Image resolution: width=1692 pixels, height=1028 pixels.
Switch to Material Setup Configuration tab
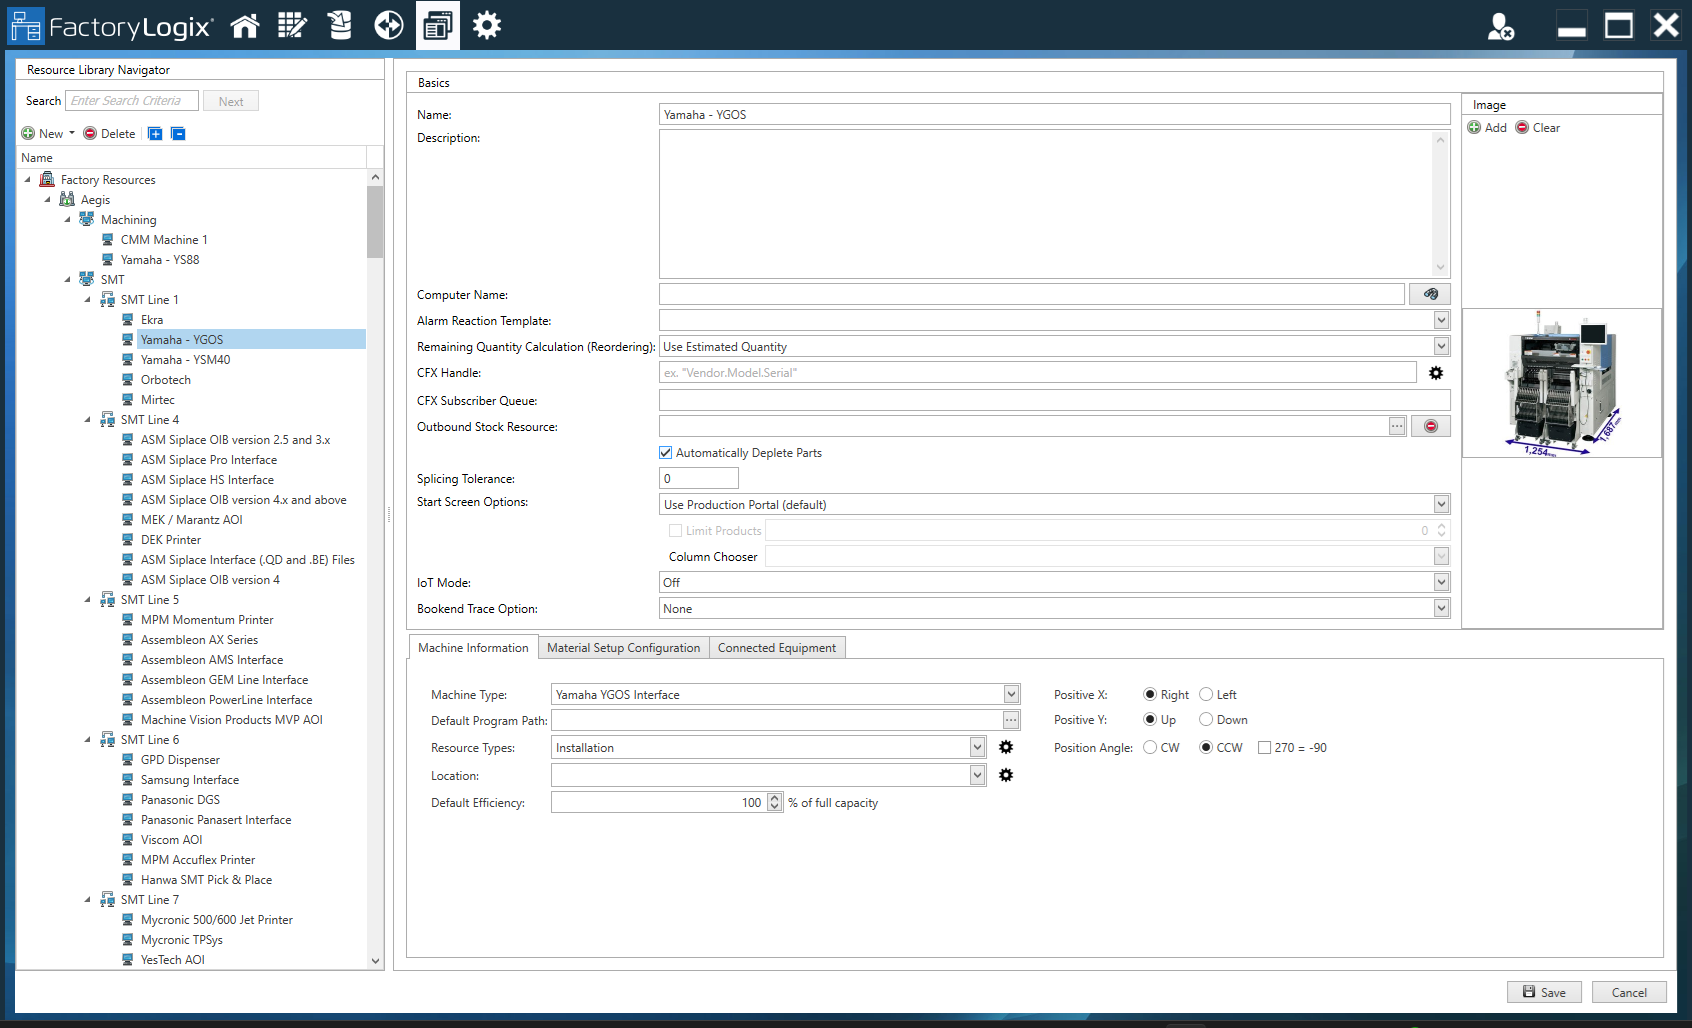click(623, 647)
